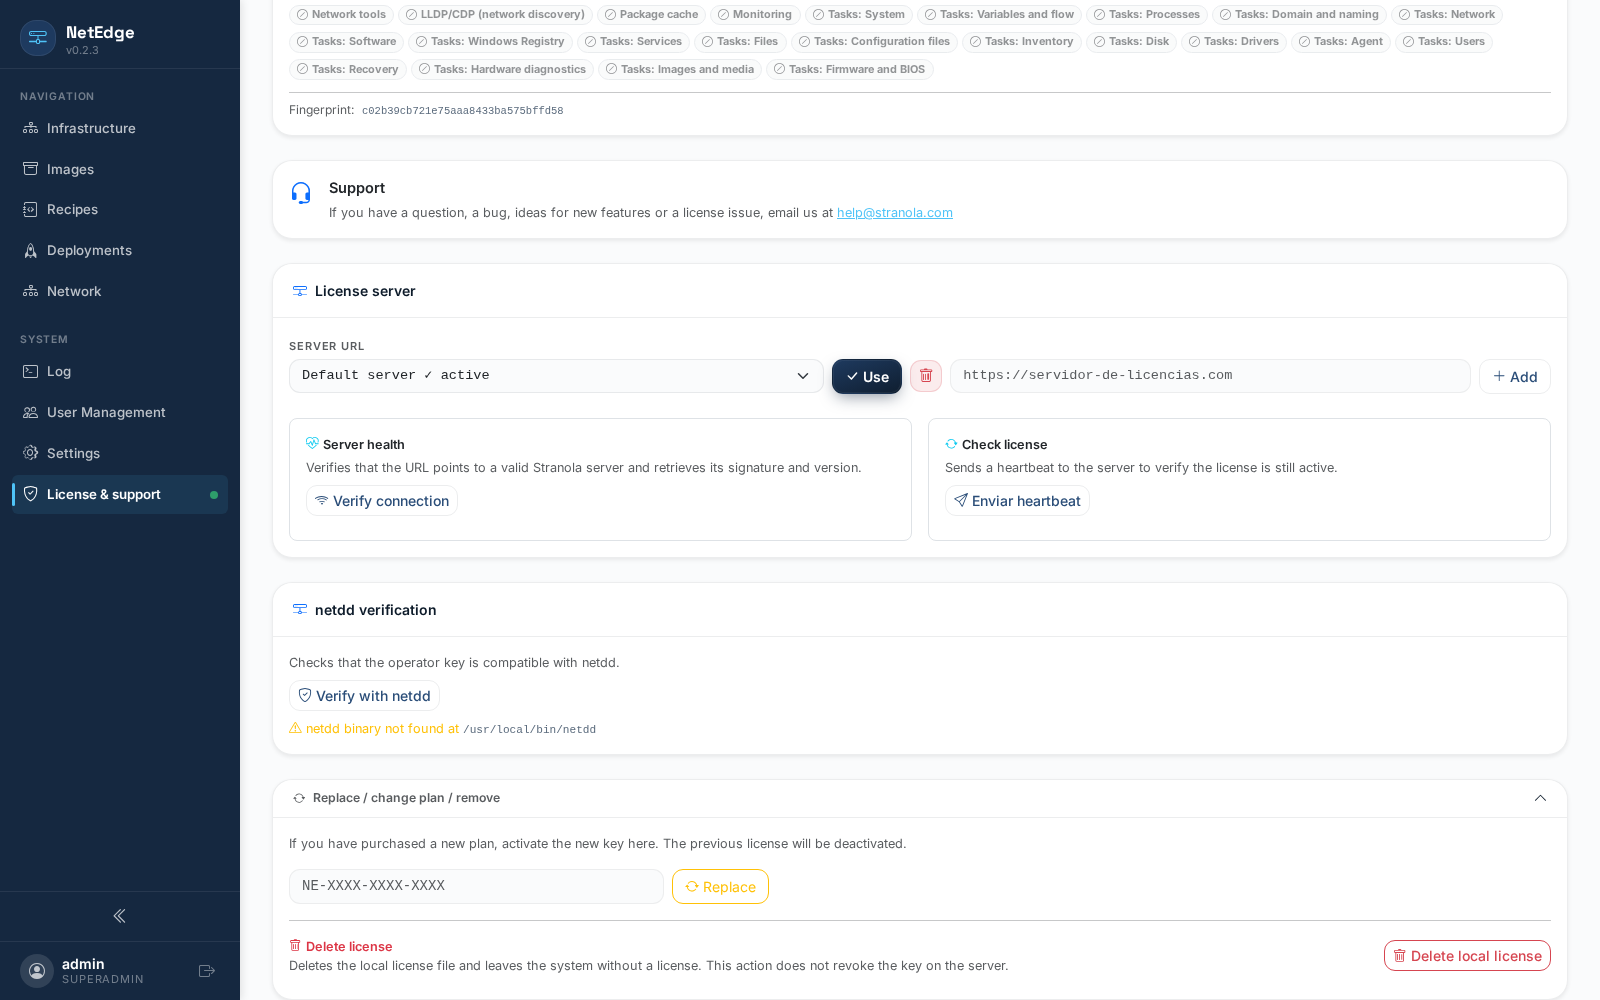
Task: Click the Tasks: Inventory tag
Action: coord(1022,42)
